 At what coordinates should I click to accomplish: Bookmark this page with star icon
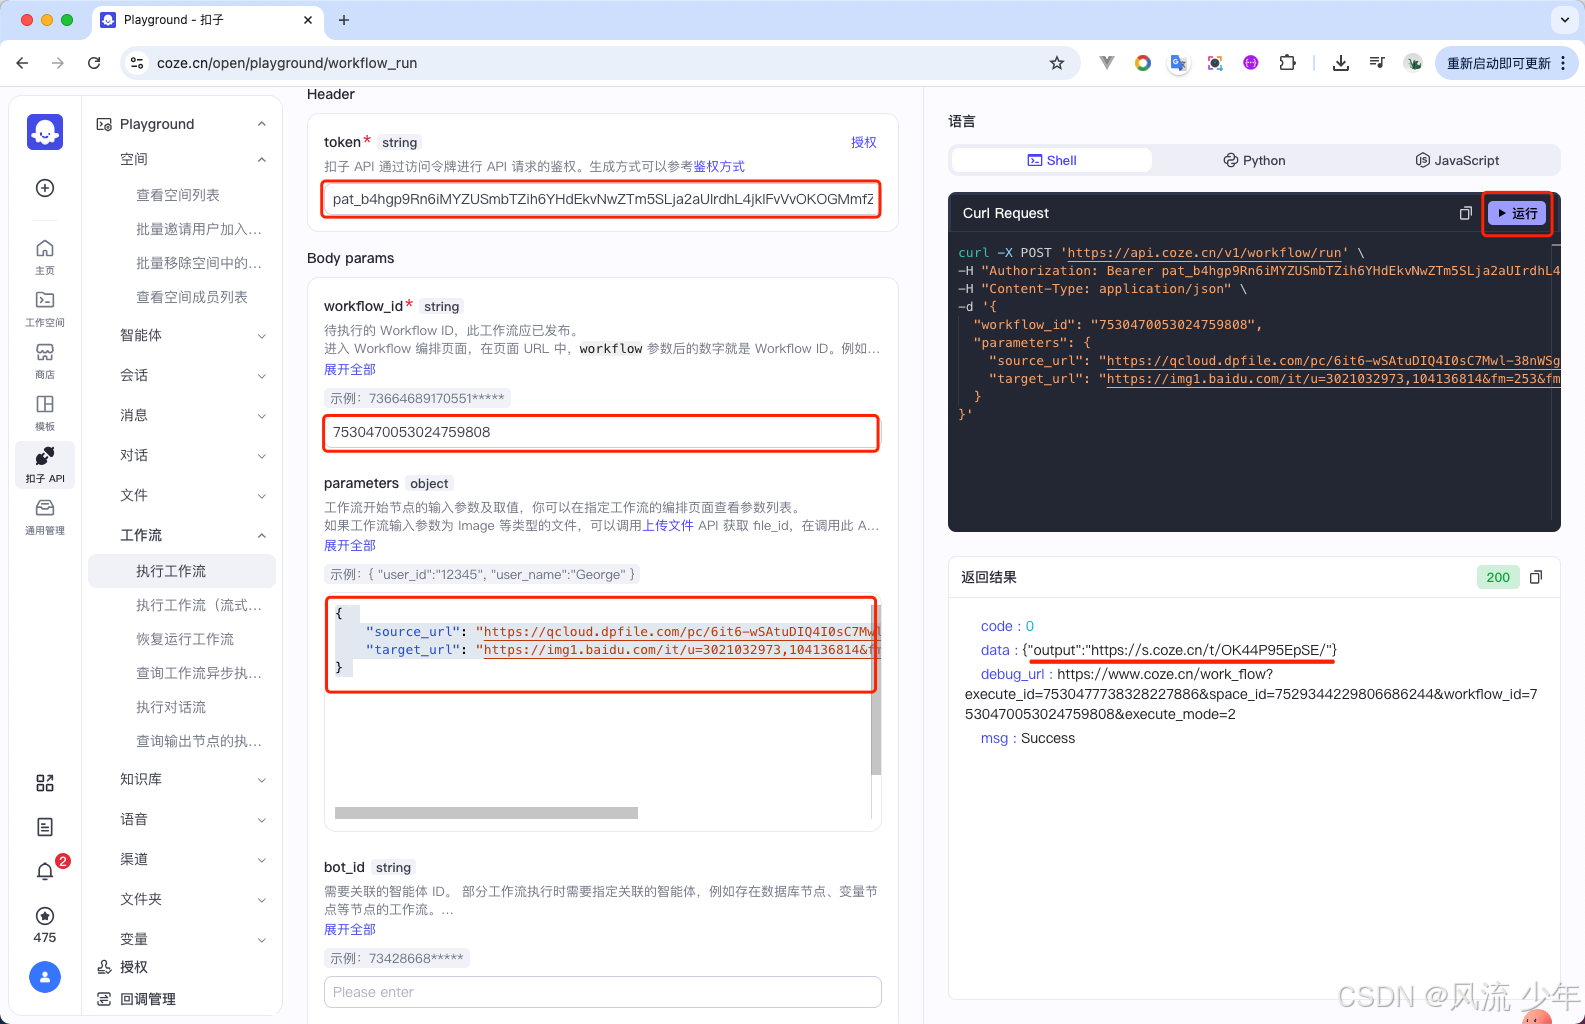[1057, 63]
